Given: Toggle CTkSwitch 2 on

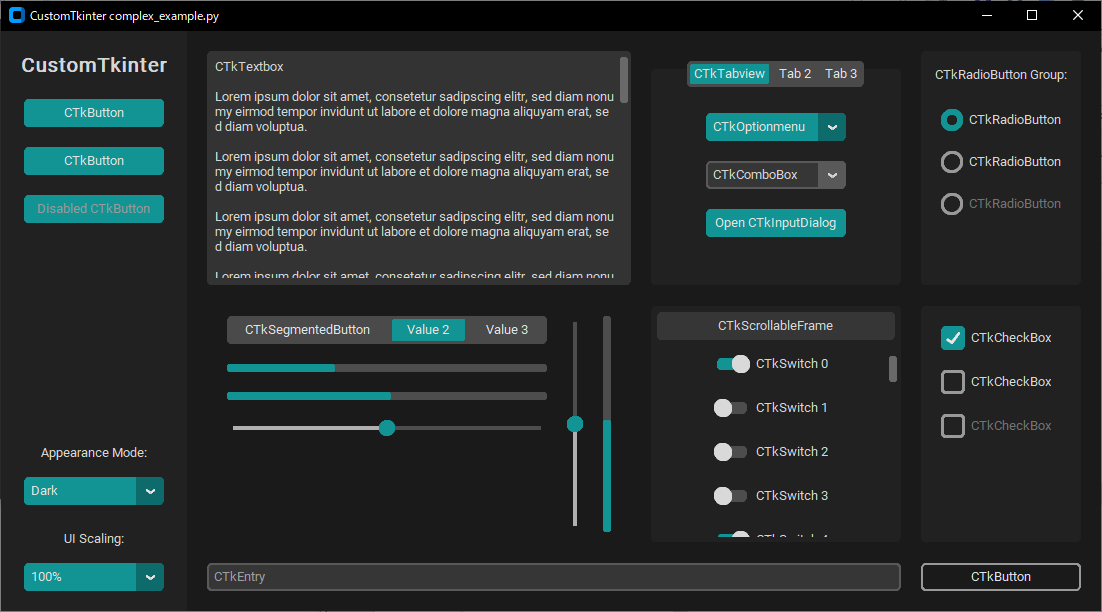Looking at the screenshot, I should [x=730, y=452].
